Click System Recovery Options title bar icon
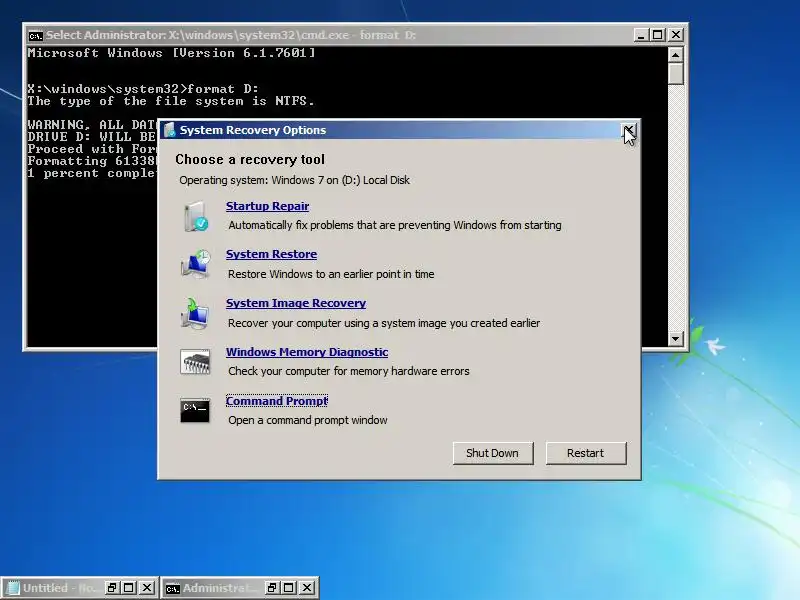The width and height of the screenshot is (800, 600). click(x=170, y=130)
